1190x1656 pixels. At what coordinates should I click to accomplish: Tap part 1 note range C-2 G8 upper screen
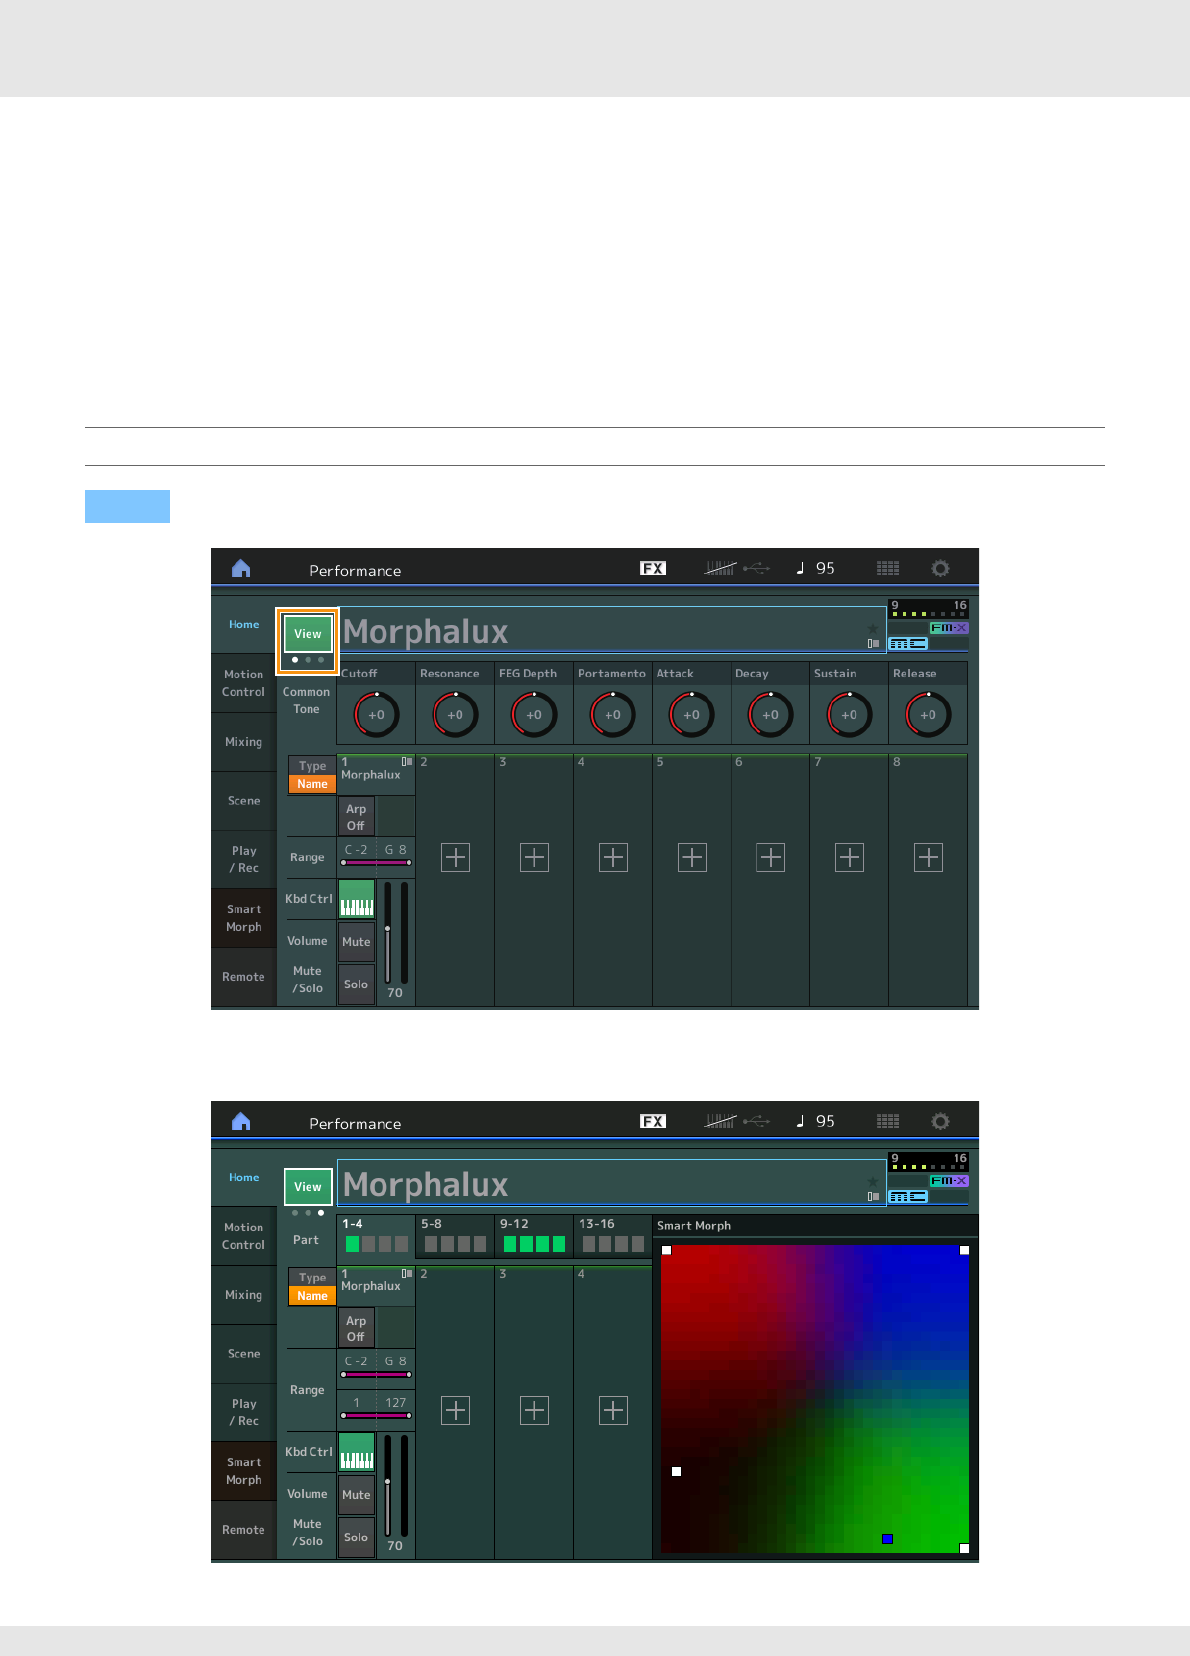376,856
